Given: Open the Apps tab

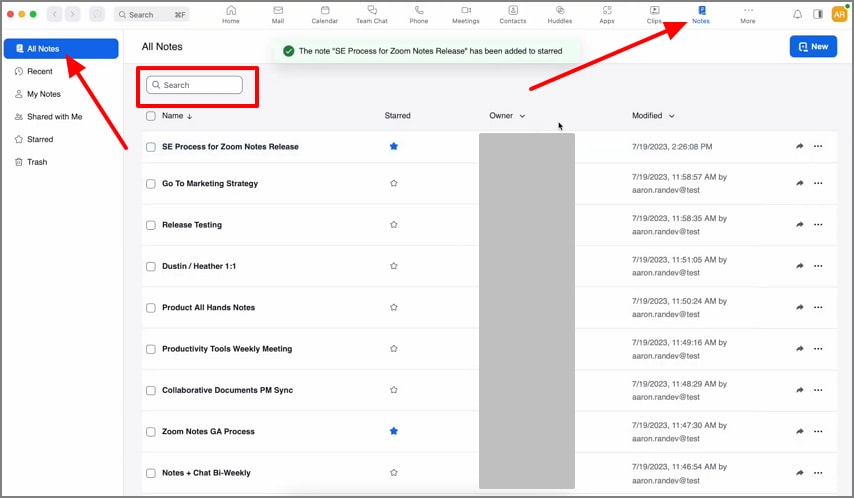Looking at the screenshot, I should 607,15.
